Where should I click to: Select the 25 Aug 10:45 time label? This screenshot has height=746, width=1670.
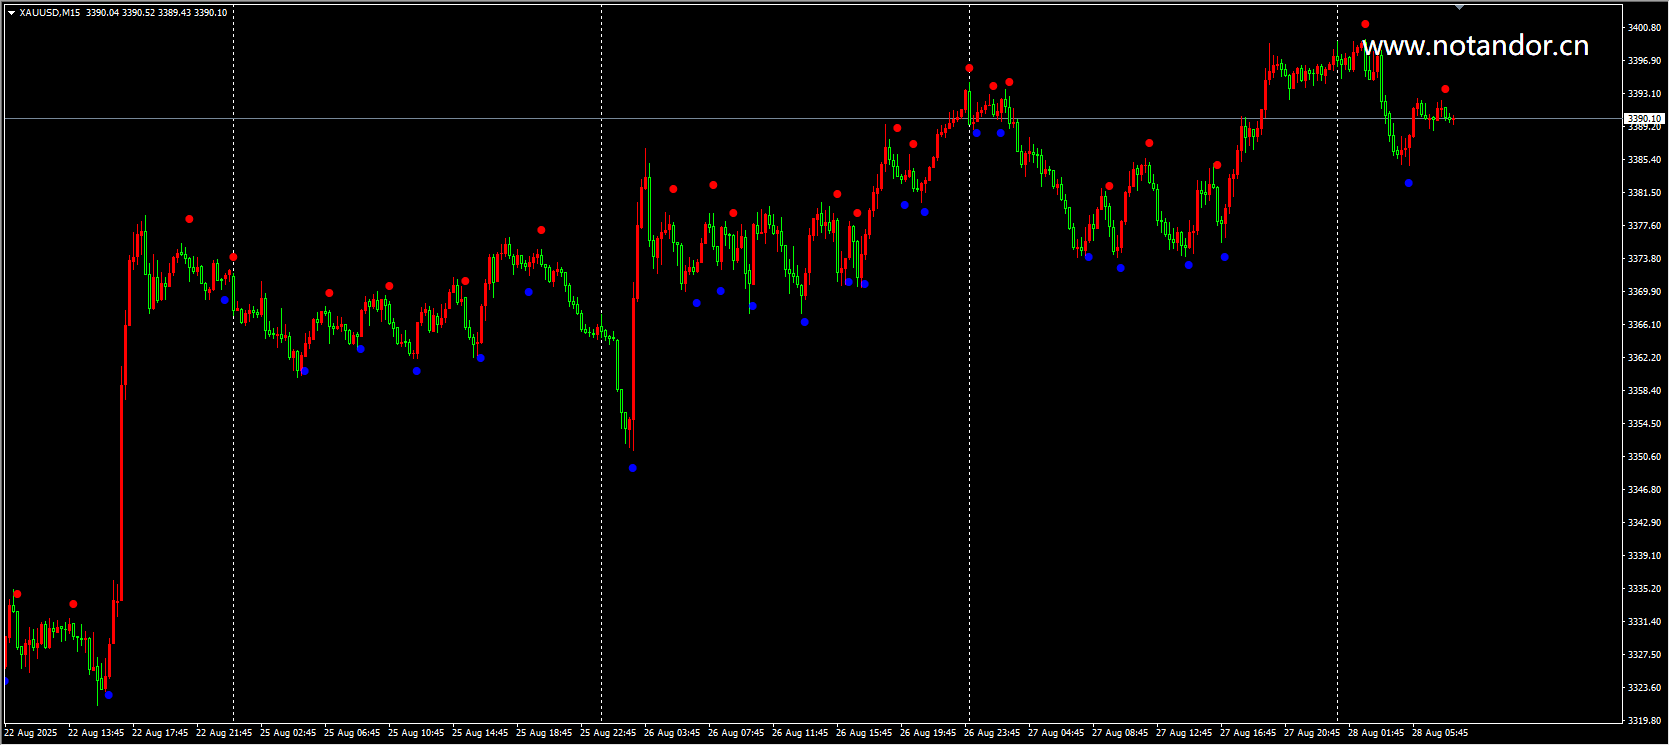point(416,733)
